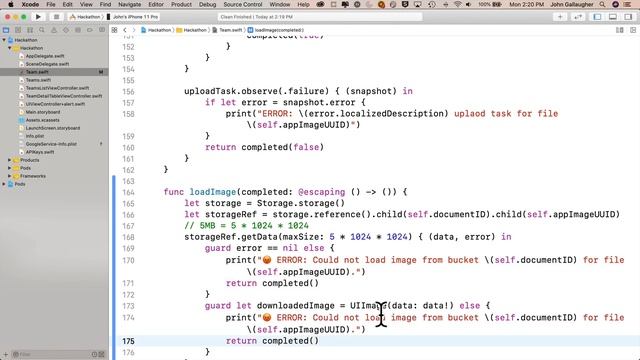This screenshot has width=640, height=360.
Task: Add an editor pane on the right
Action: tap(633, 30)
